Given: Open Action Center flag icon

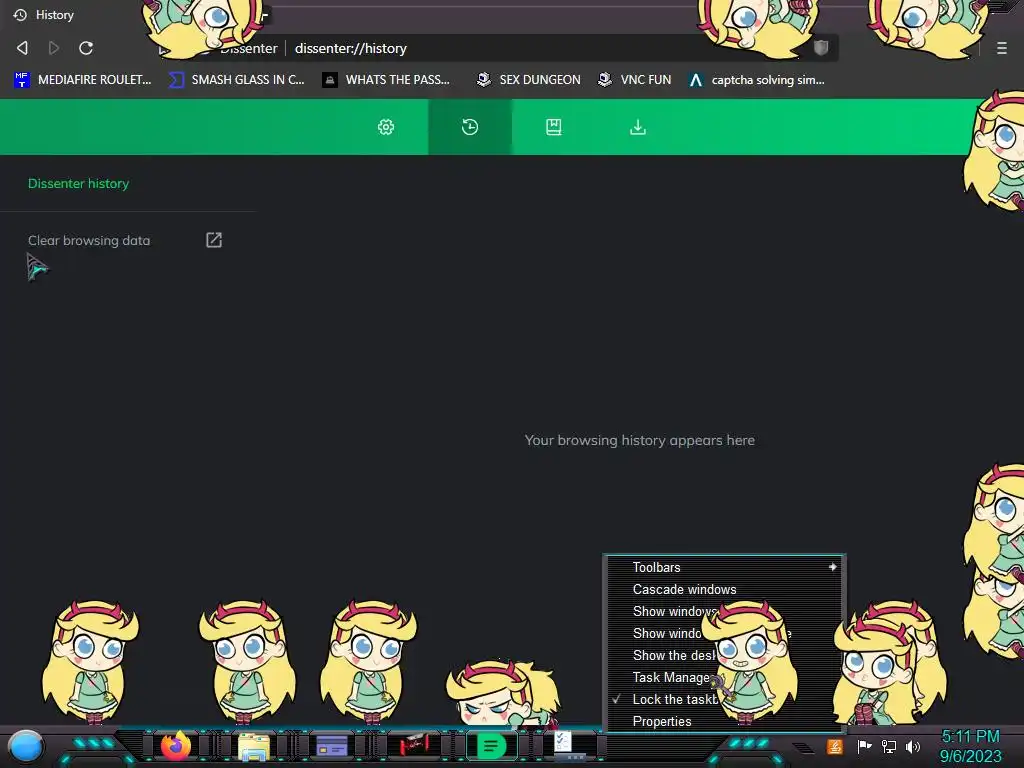Looking at the screenshot, I should pyautogui.click(x=864, y=746).
